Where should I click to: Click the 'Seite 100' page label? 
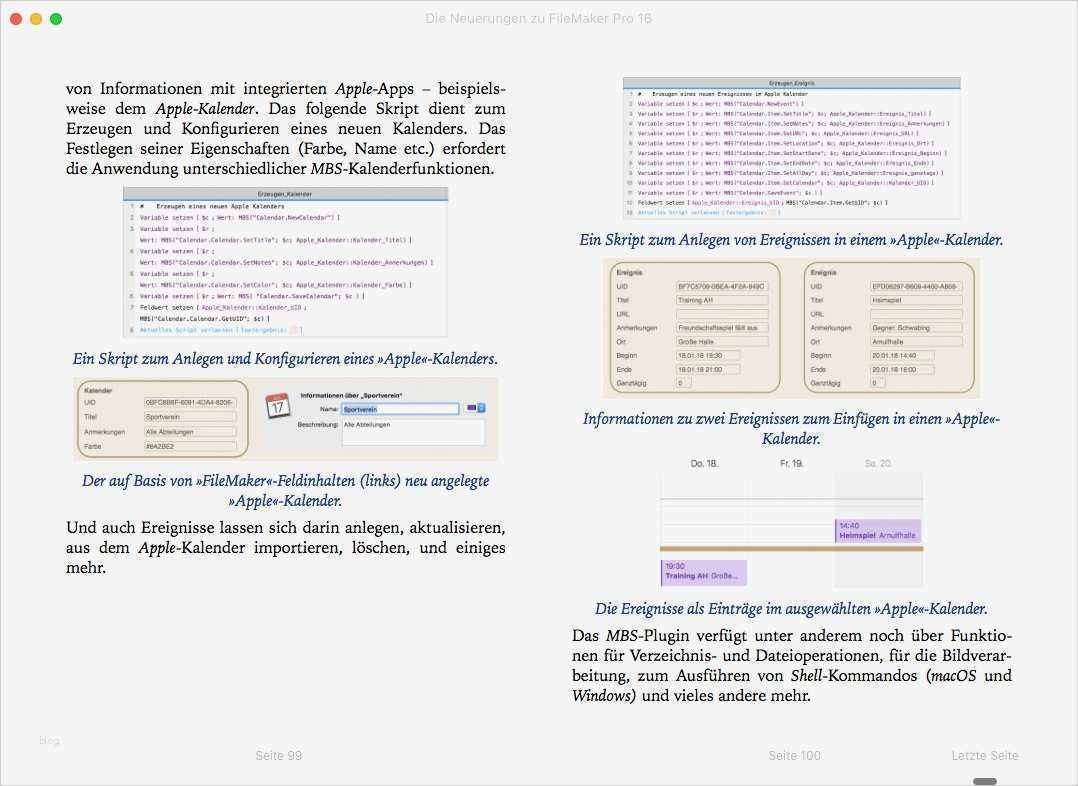794,756
